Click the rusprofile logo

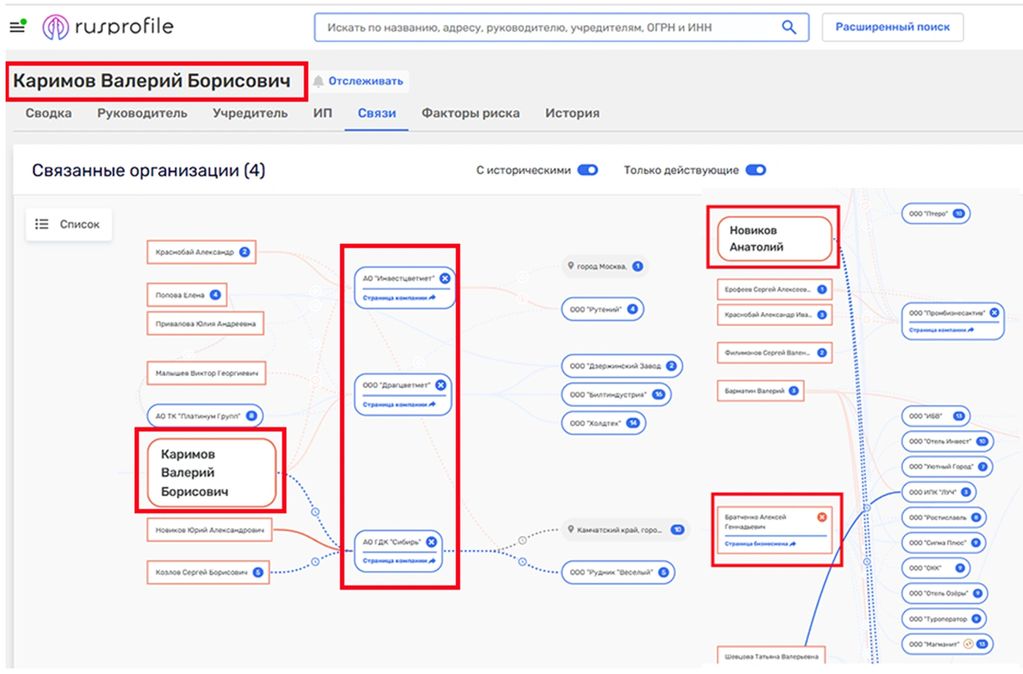tap(108, 27)
